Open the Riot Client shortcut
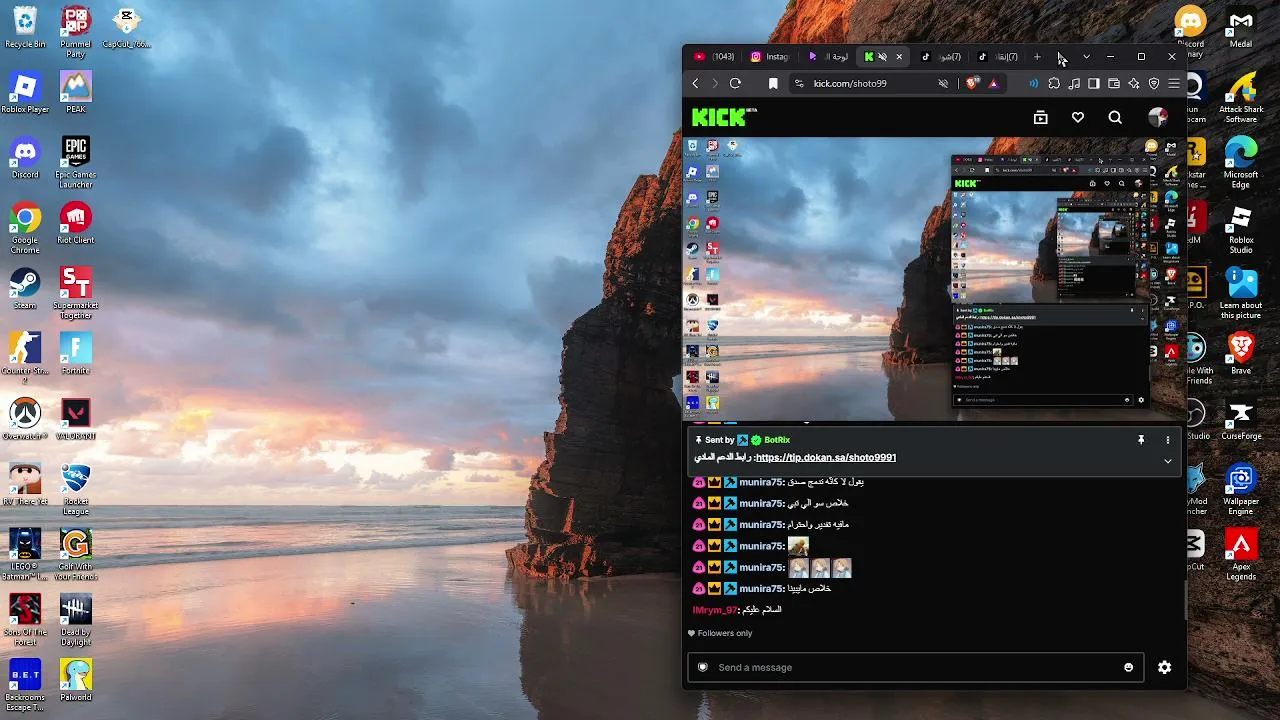Image resolution: width=1280 pixels, height=720 pixels. coord(76,223)
